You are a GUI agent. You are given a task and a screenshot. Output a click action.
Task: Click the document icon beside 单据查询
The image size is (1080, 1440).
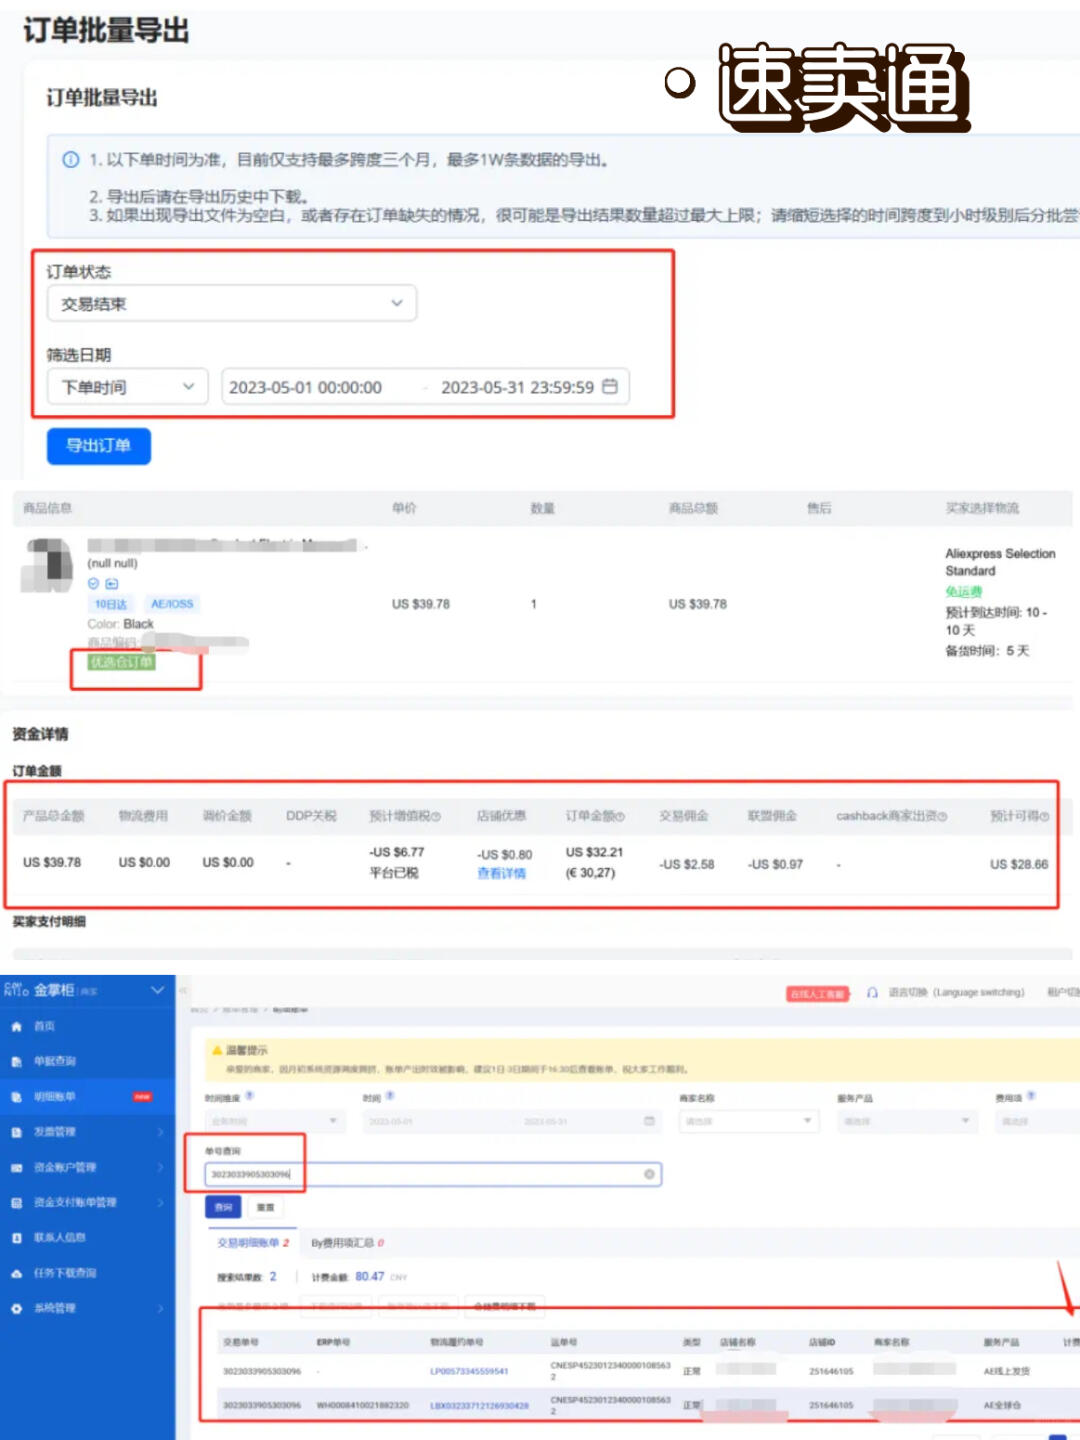click(16, 1062)
